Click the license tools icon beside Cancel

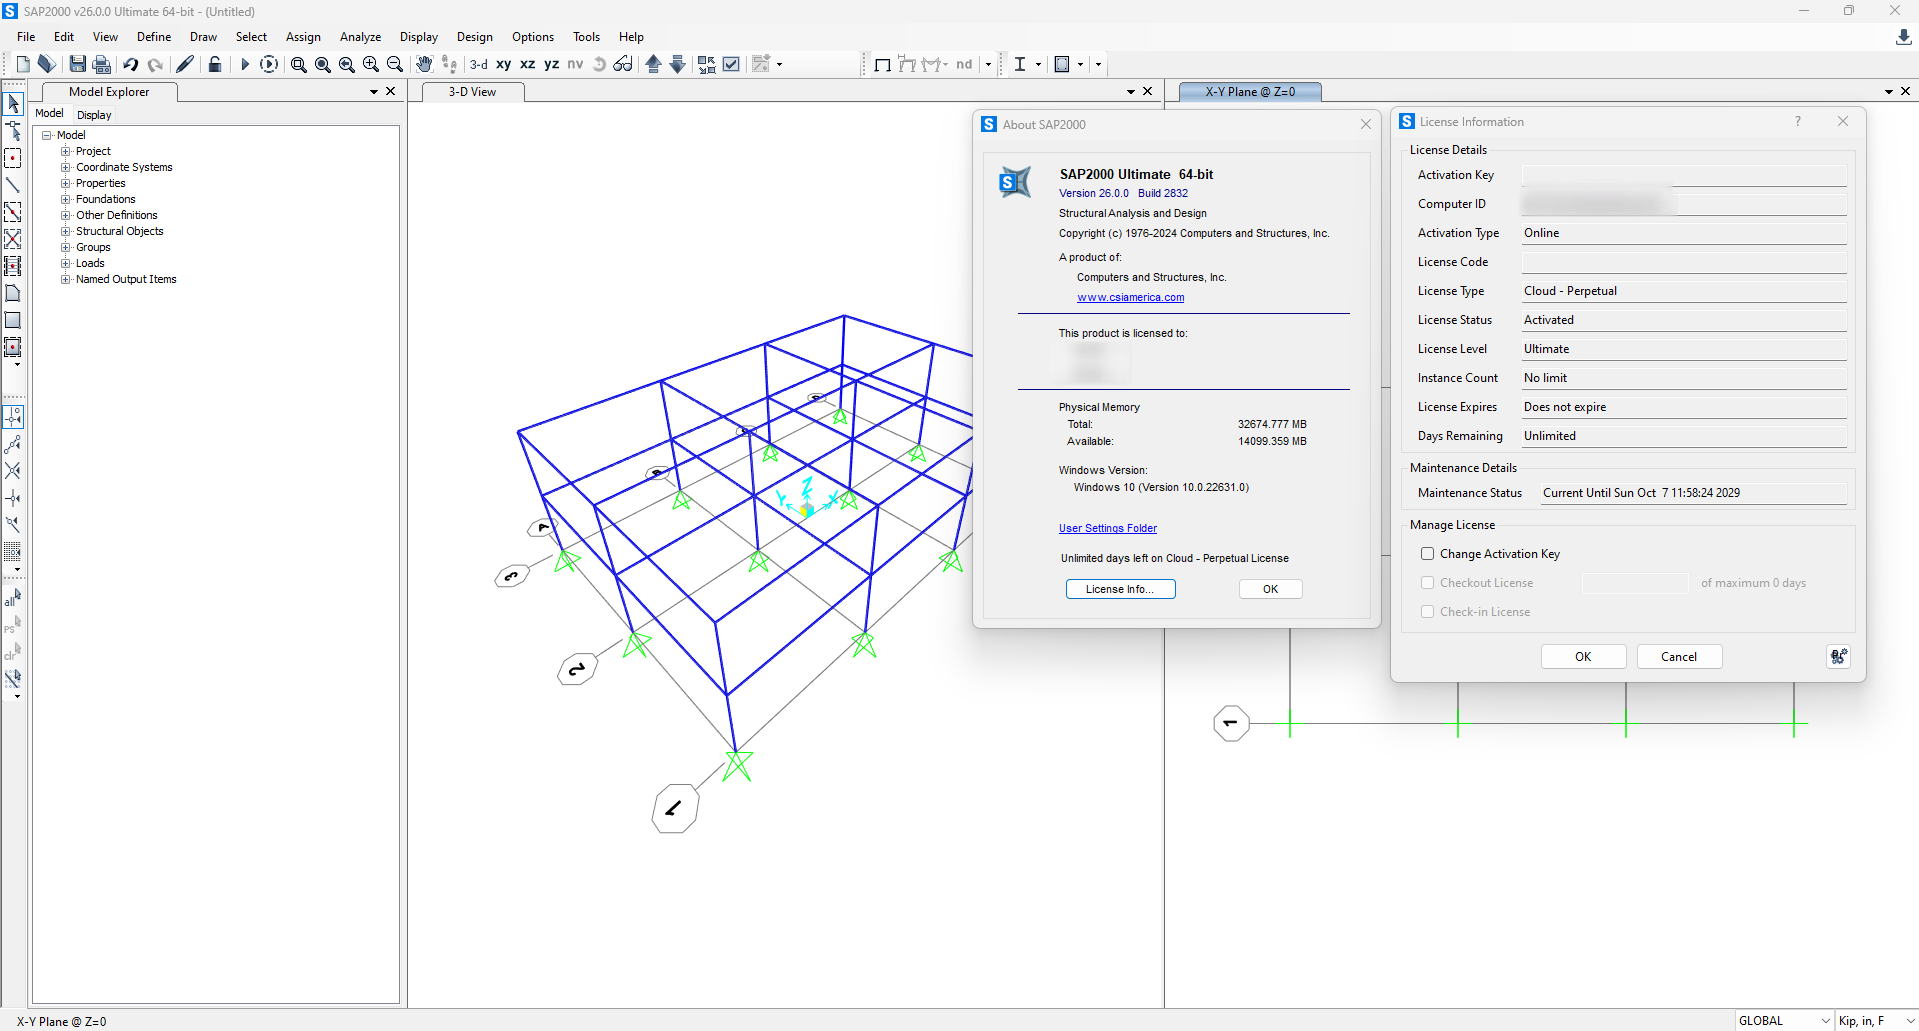pyautogui.click(x=1838, y=656)
